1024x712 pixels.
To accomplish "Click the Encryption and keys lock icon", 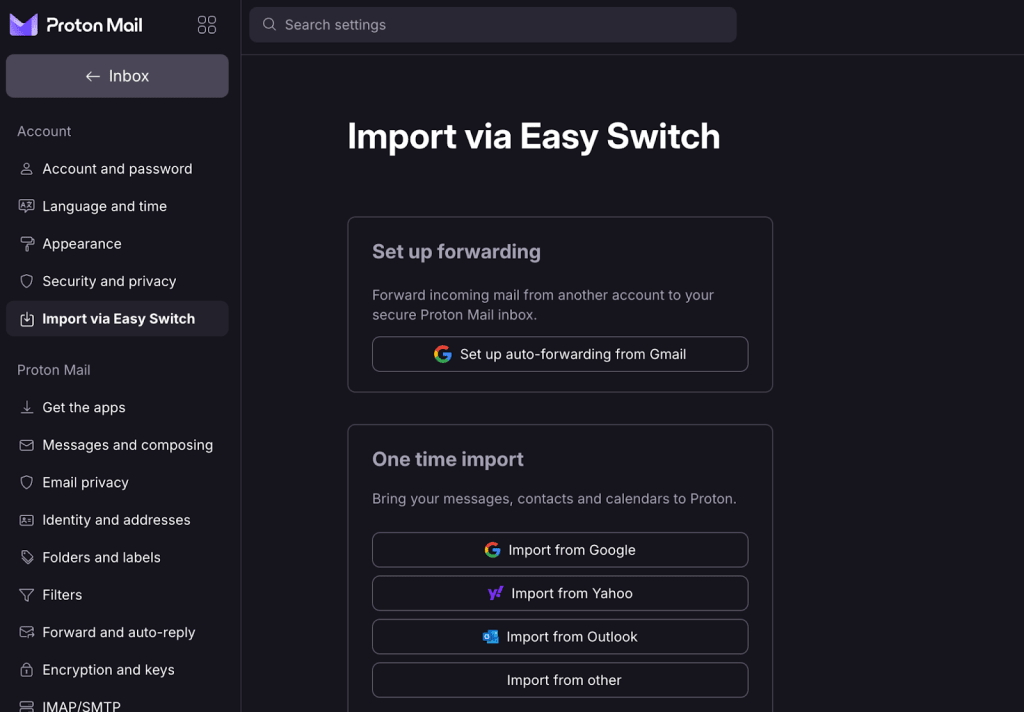I will point(26,670).
